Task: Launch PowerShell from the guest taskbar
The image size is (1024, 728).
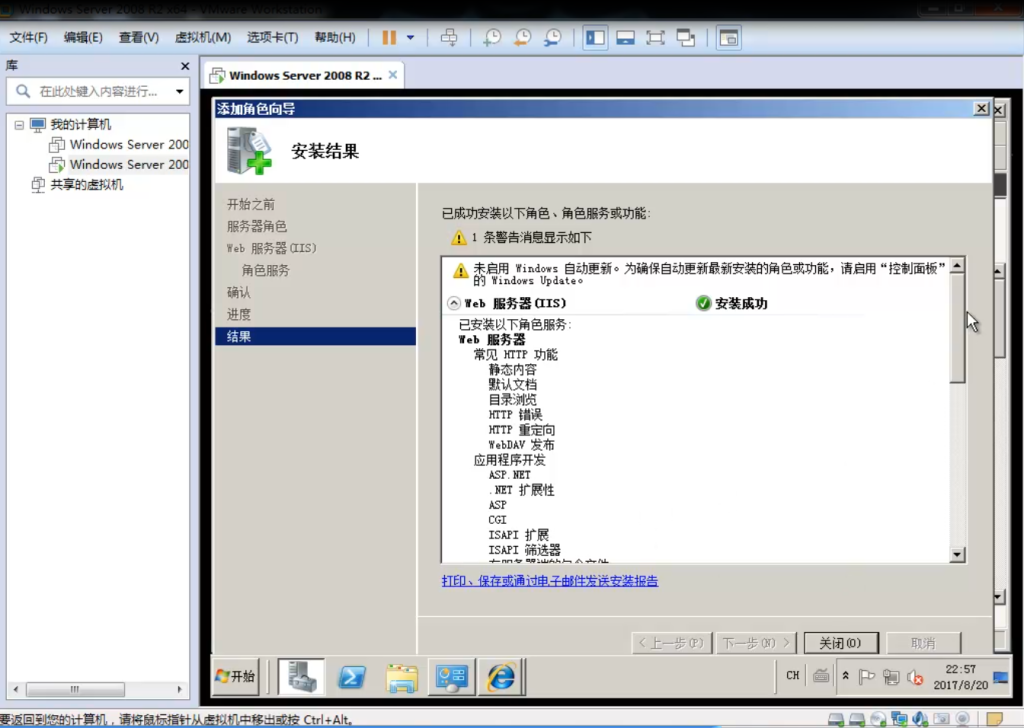Action: point(351,677)
